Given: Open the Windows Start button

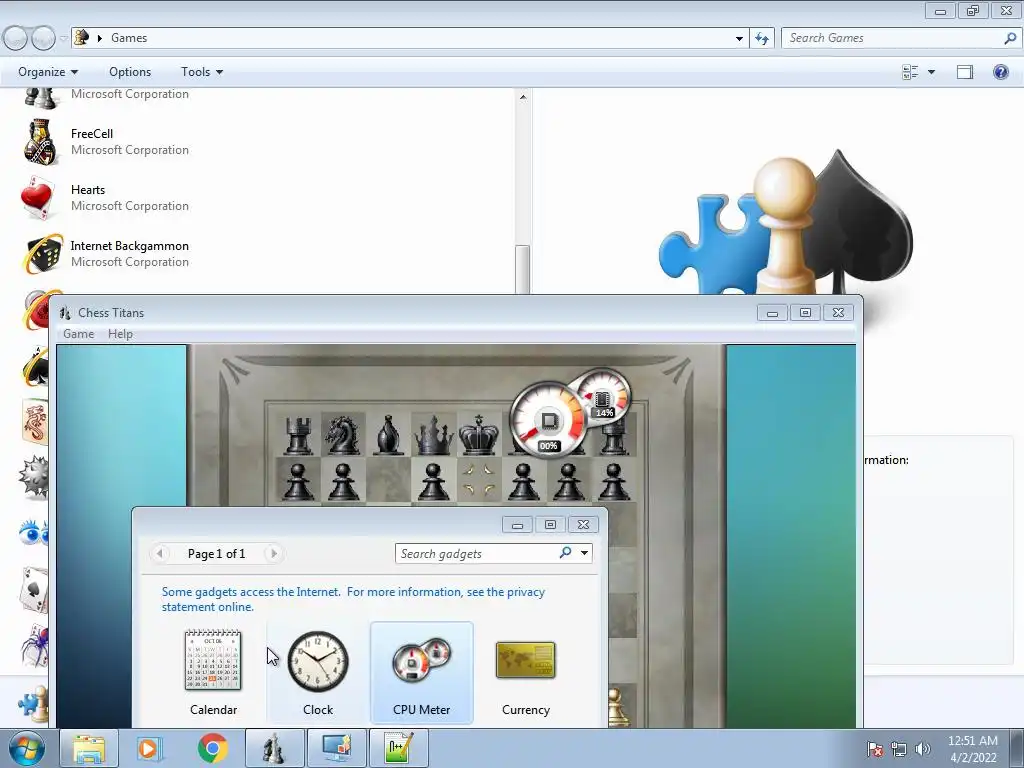Looking at the screenshot, I should point(26,748).
